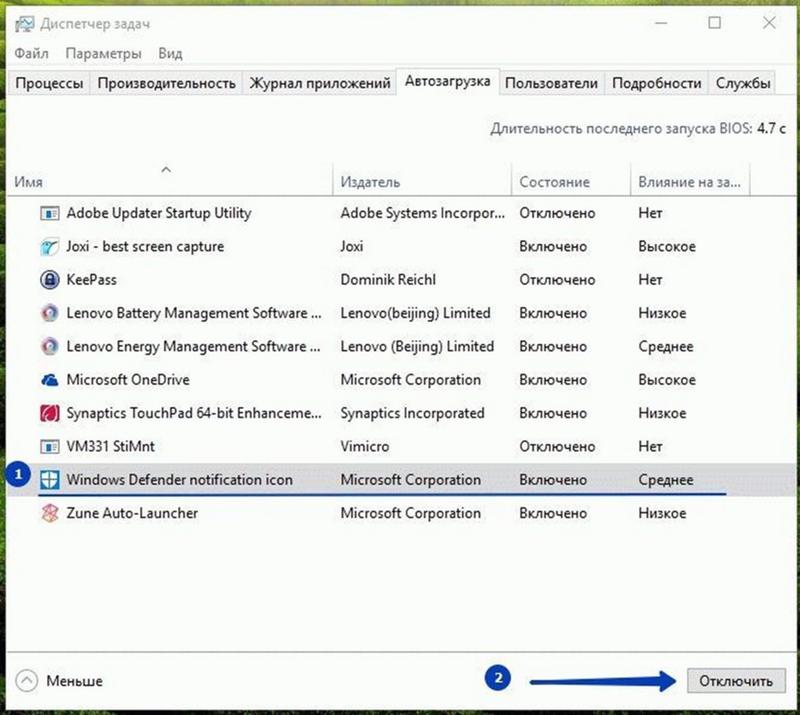The image size is (800, 715).
Task: Click the Joxi publisher cell
Action: coord(352,247)
